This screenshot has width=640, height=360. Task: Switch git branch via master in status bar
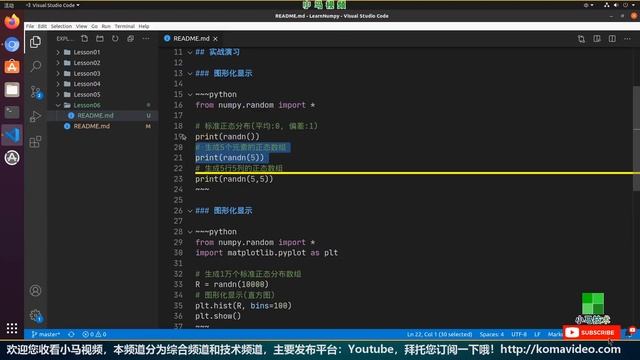click(46, 334)
